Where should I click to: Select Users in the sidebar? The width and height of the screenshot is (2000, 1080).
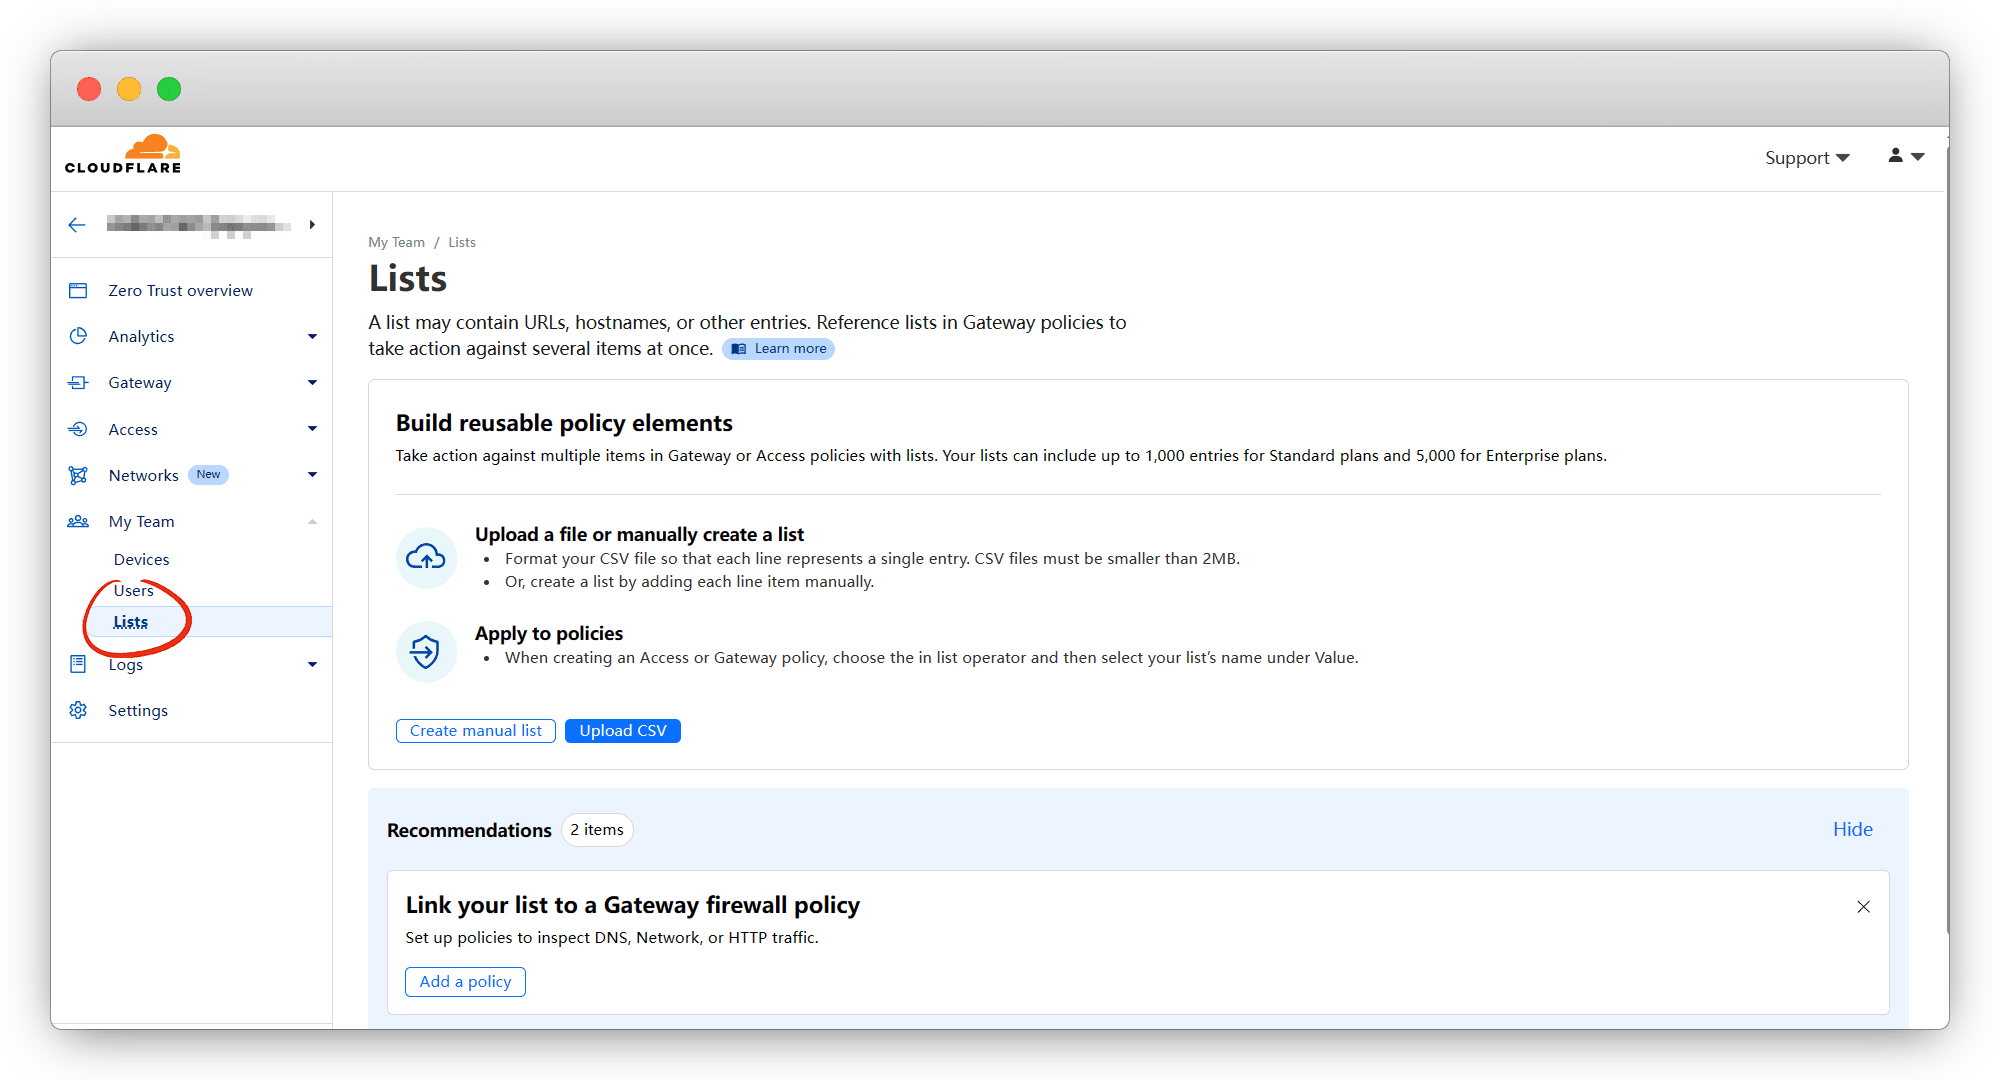[133, 591]
